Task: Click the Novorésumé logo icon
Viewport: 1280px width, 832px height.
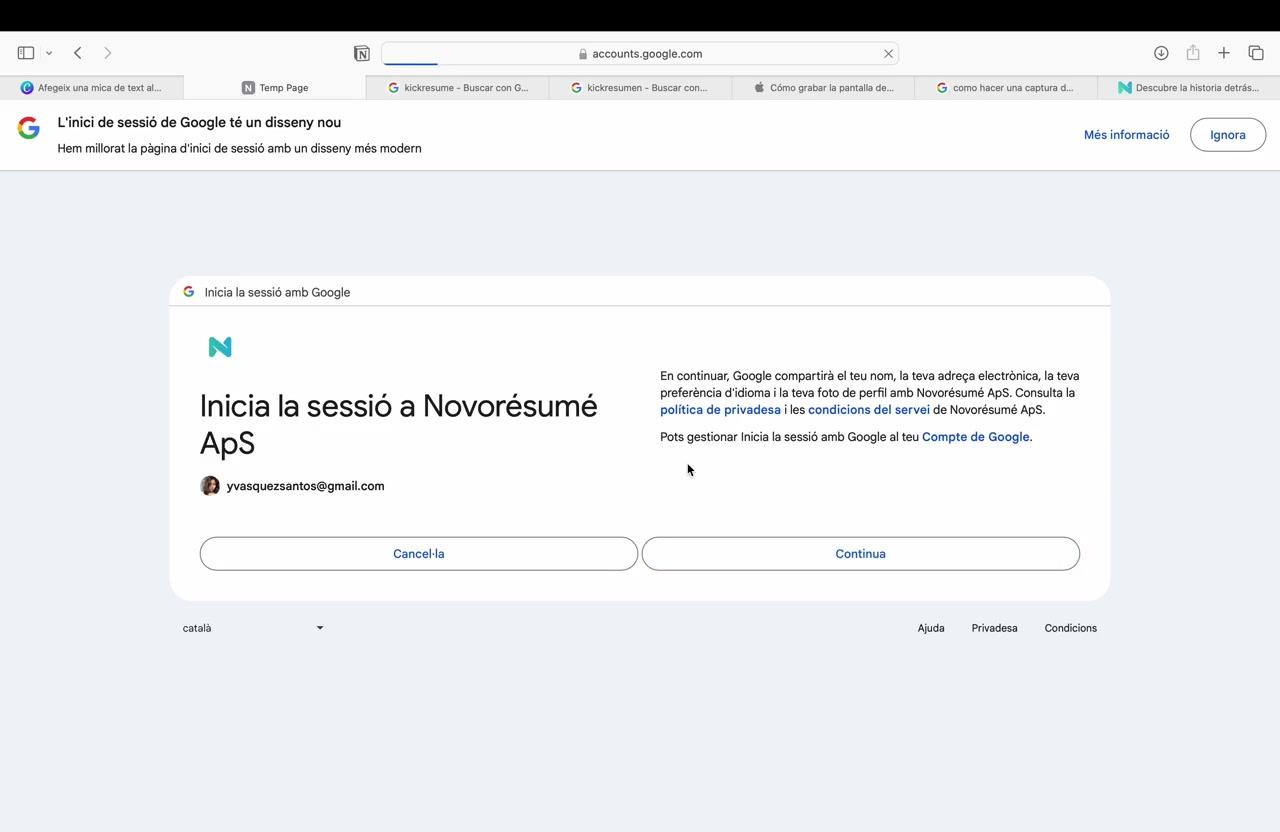Action: (x=220, y=347)
